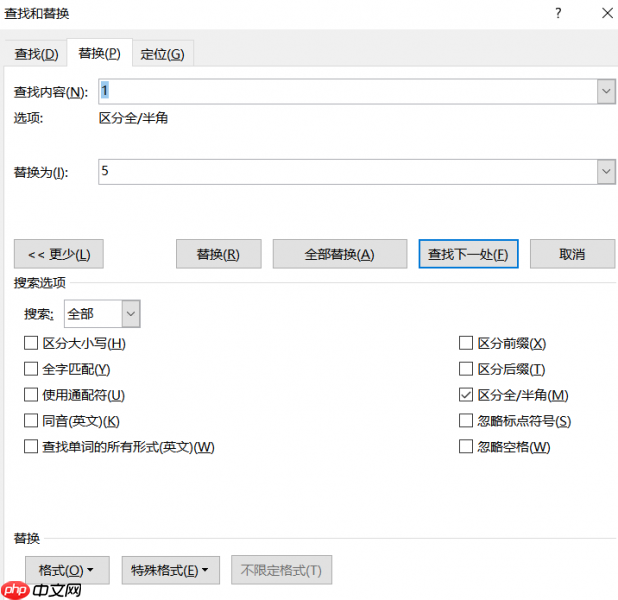Toggle 区分前缀(X) checkbox
This screenshot has height=600, width=618.
pyautogui.click(x=466, y=343)
